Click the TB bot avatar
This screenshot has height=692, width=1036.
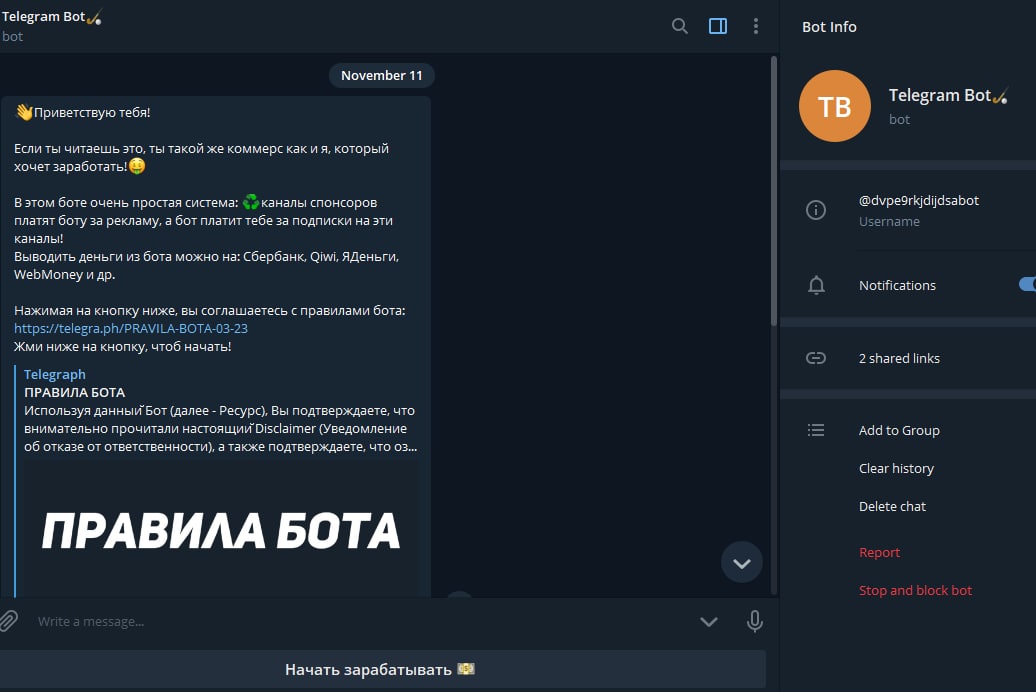pyautogui.click(x=834, y=106)
